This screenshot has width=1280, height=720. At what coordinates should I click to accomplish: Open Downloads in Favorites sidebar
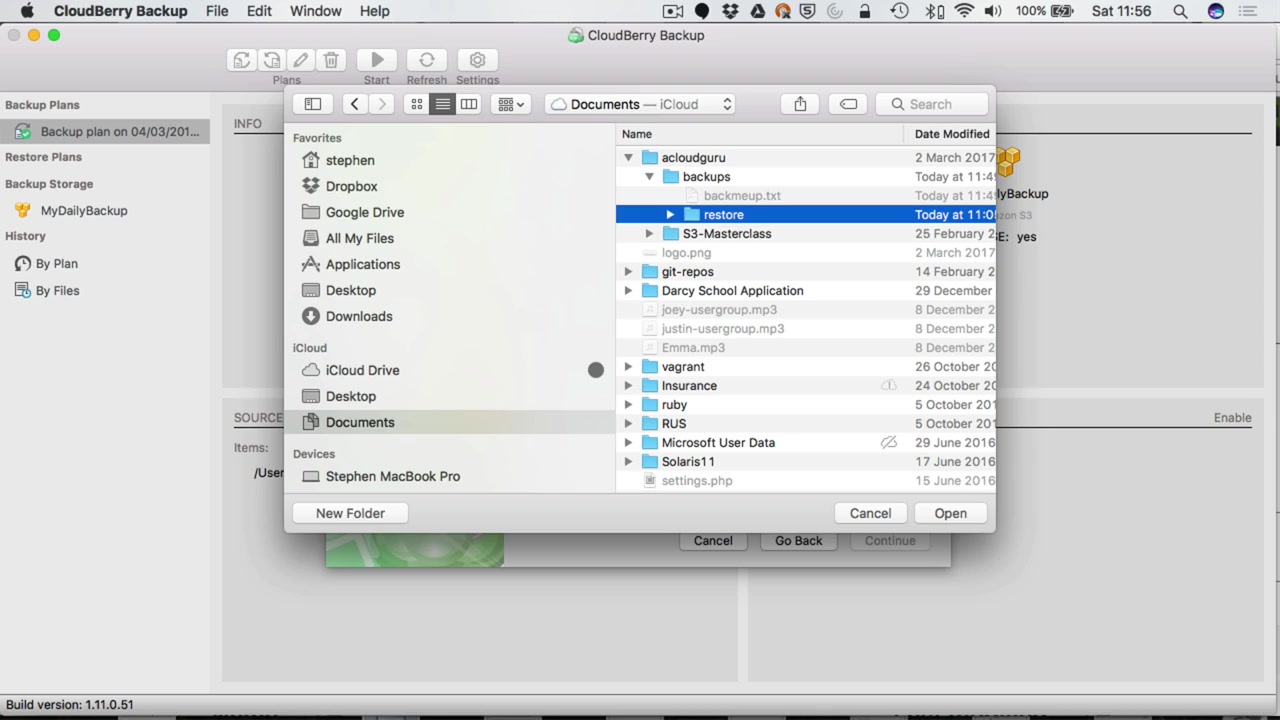pos(359,316)
